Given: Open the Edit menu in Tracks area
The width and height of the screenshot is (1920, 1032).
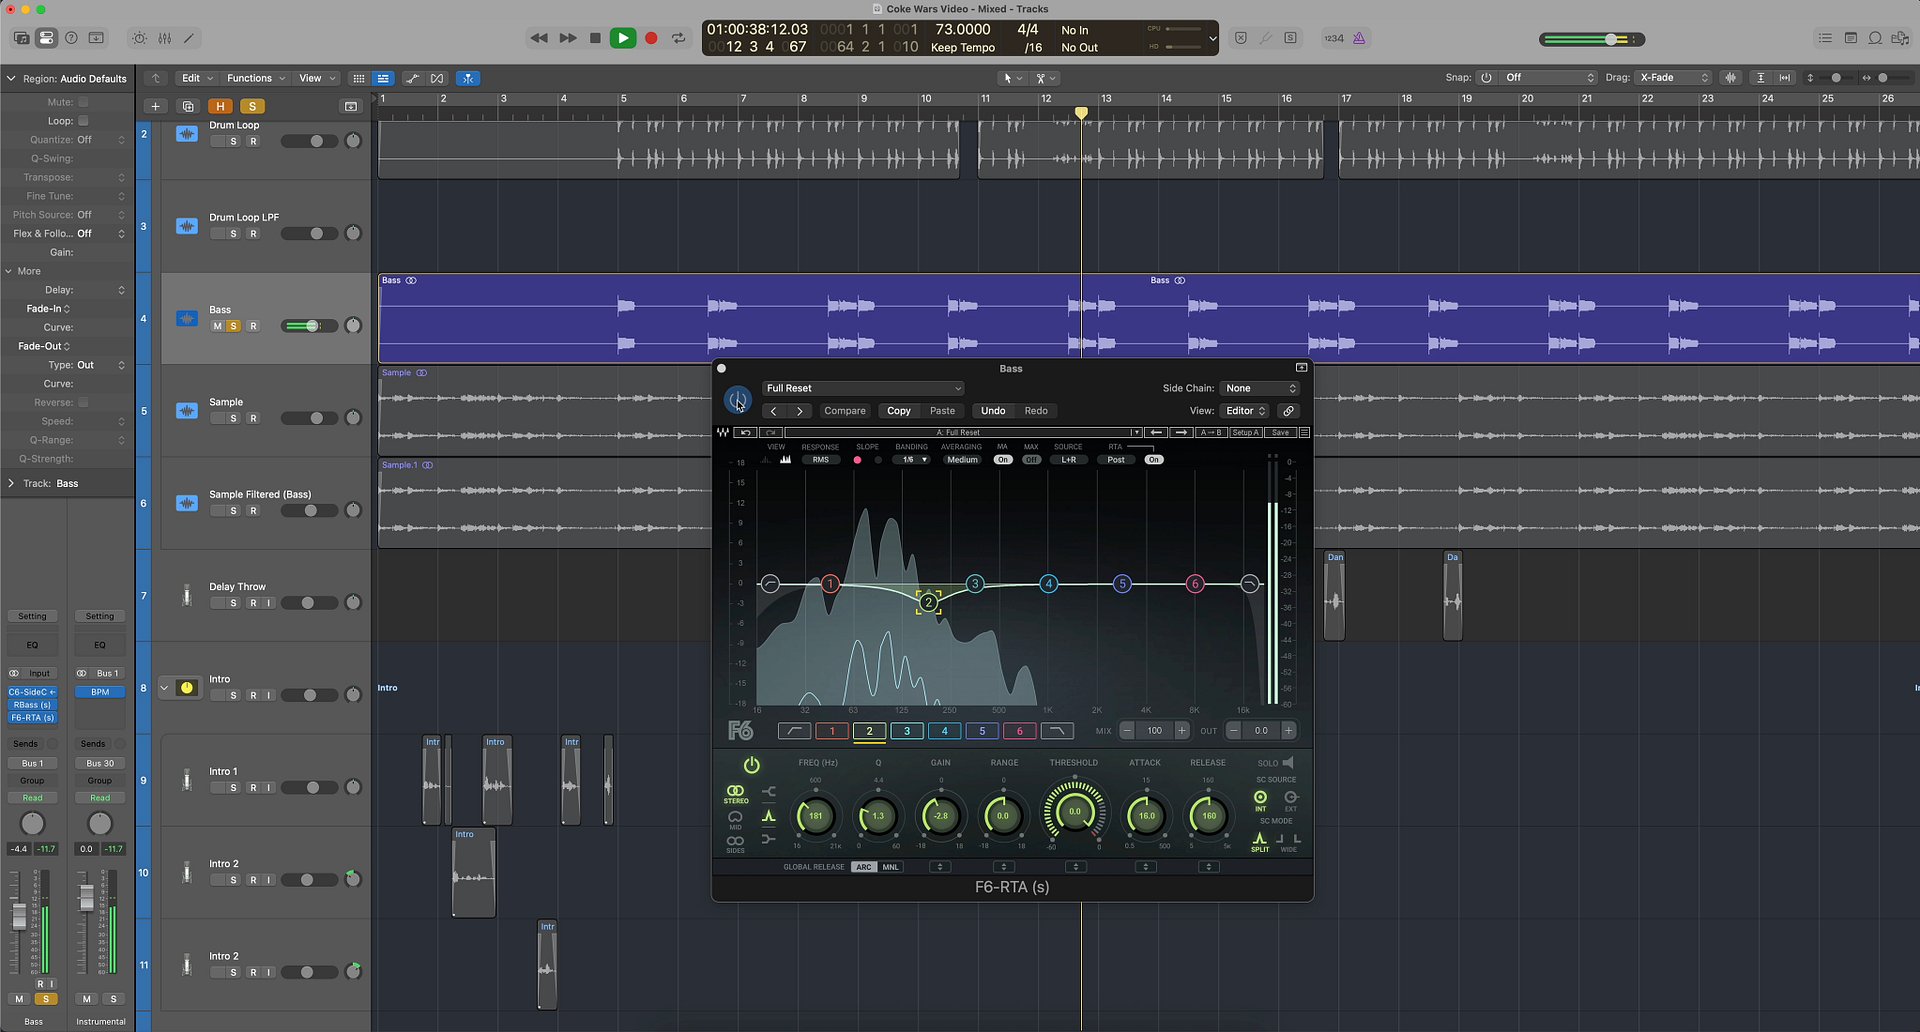Looking at the screenshot, I should (x=196, y=78).
